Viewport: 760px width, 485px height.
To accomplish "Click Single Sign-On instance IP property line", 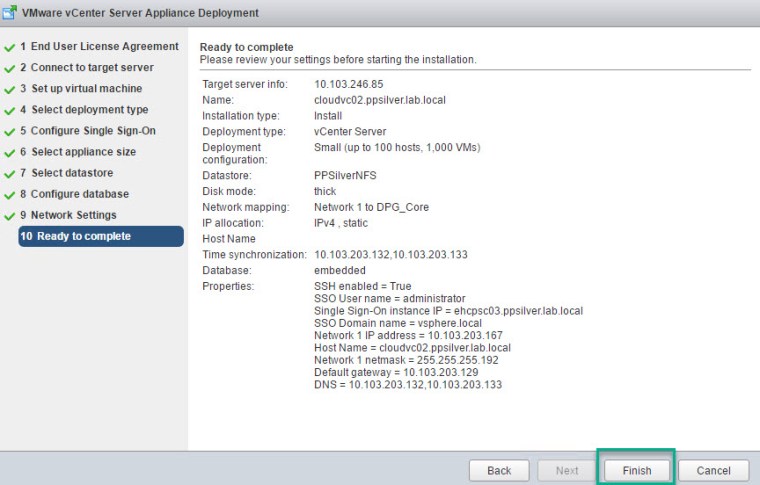I will (x=448, y=311).
